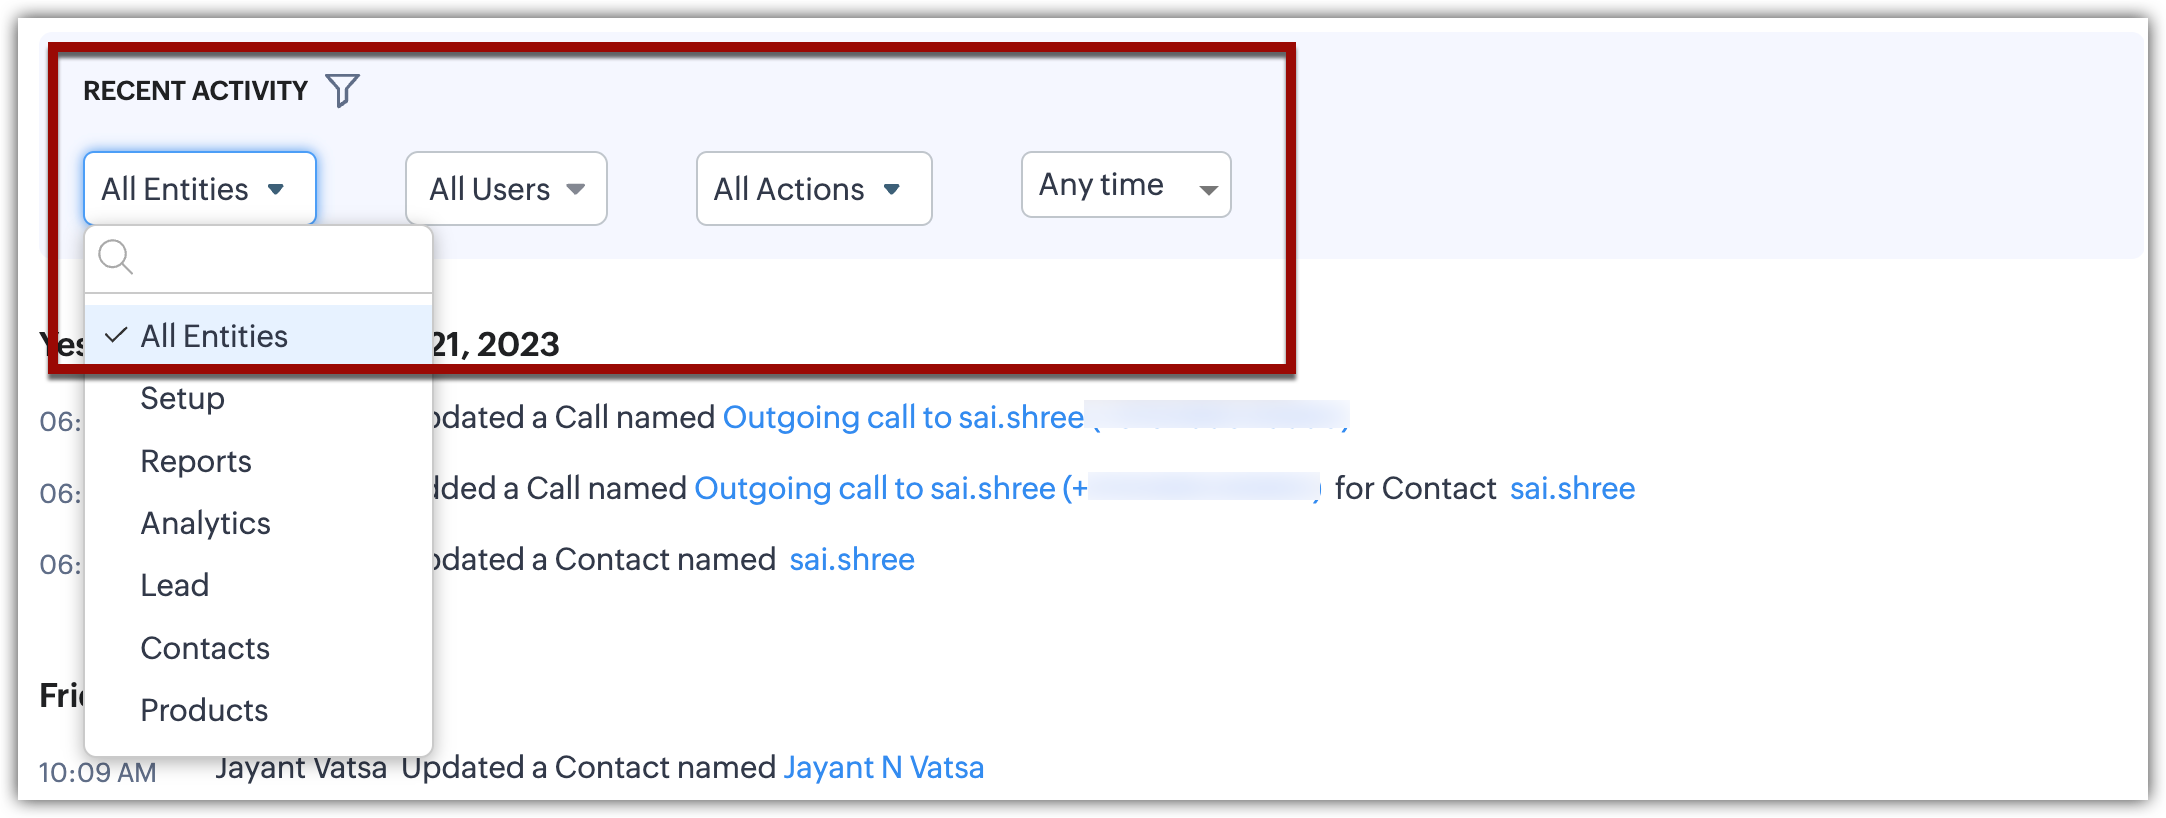Image resolution: width=2166 pixels, height=818 pixels.
Task: Pick Products from the entities dropdown
Action: click(204, 710)
